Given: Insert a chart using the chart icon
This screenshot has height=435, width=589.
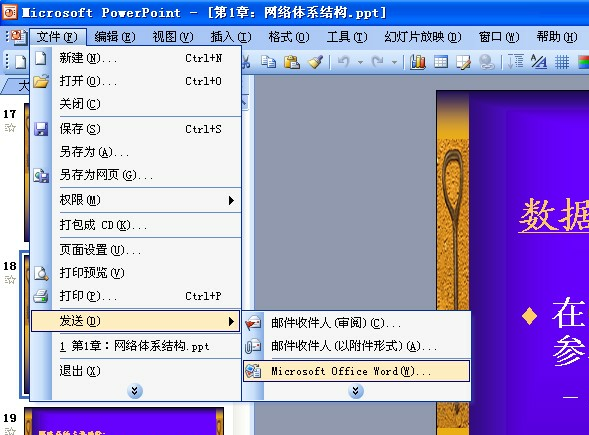Looking at the screenshot, I should pos(417,62).
